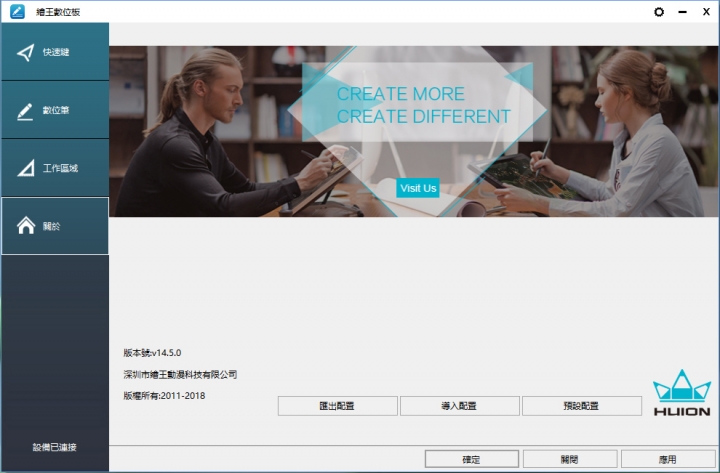Close the window with the X button

pos(706,12)
